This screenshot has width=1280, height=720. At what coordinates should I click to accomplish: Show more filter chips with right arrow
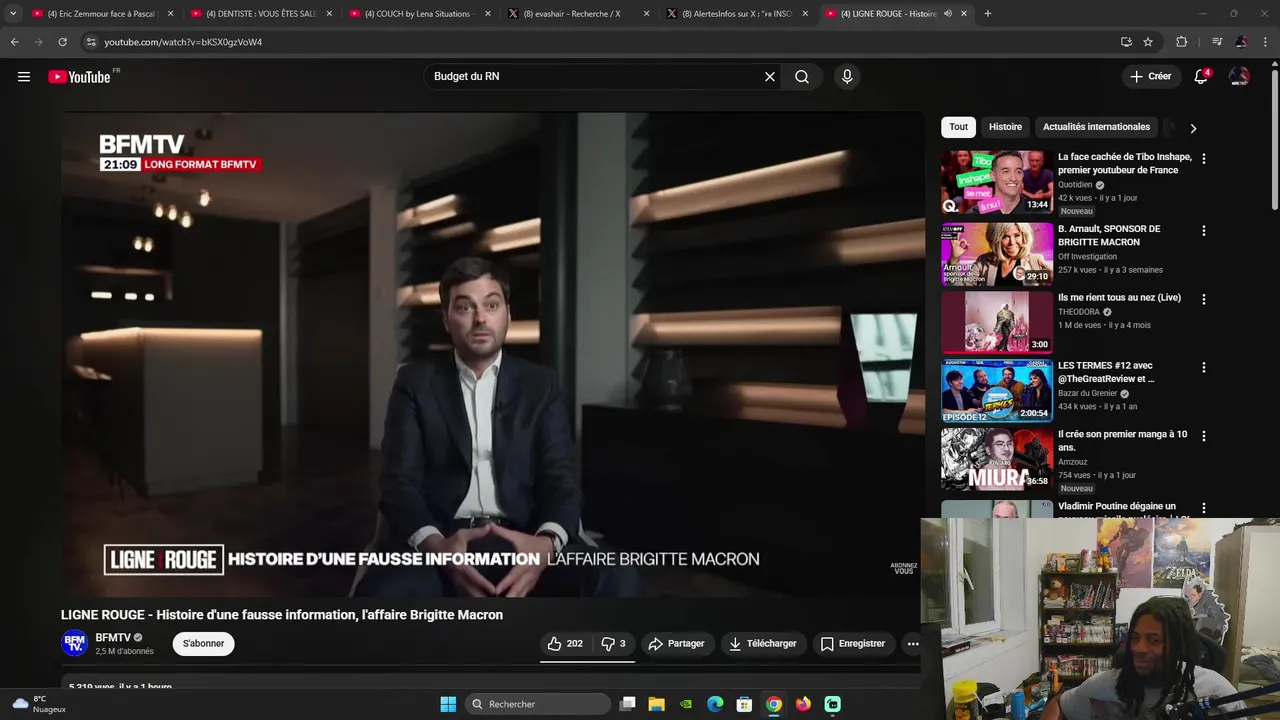coord(1193,128)
